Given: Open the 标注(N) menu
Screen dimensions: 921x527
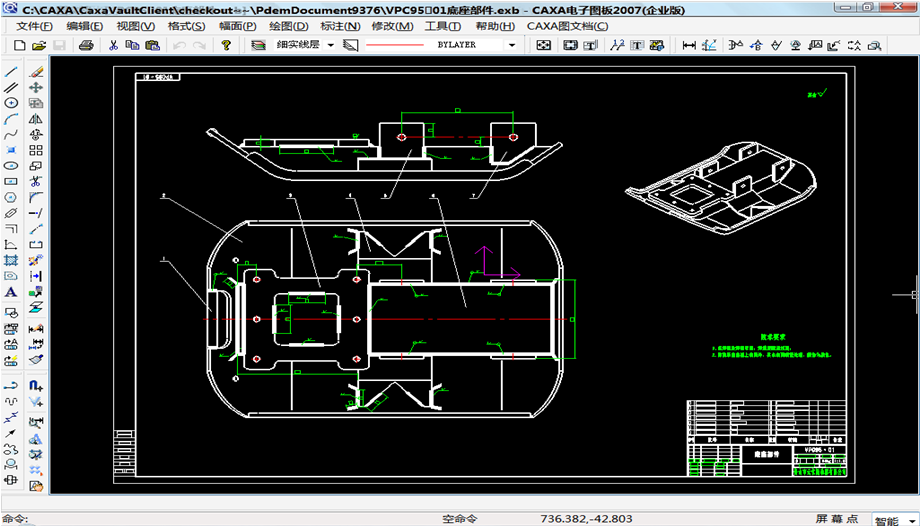Looking at the screenshot, I should (340, 26).
